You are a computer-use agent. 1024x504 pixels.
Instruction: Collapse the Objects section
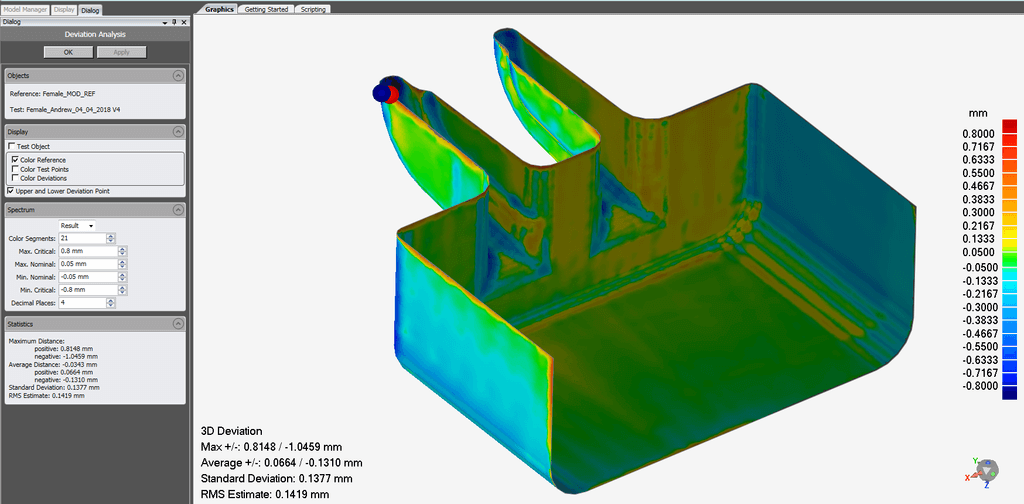click(x=178, y=76)
